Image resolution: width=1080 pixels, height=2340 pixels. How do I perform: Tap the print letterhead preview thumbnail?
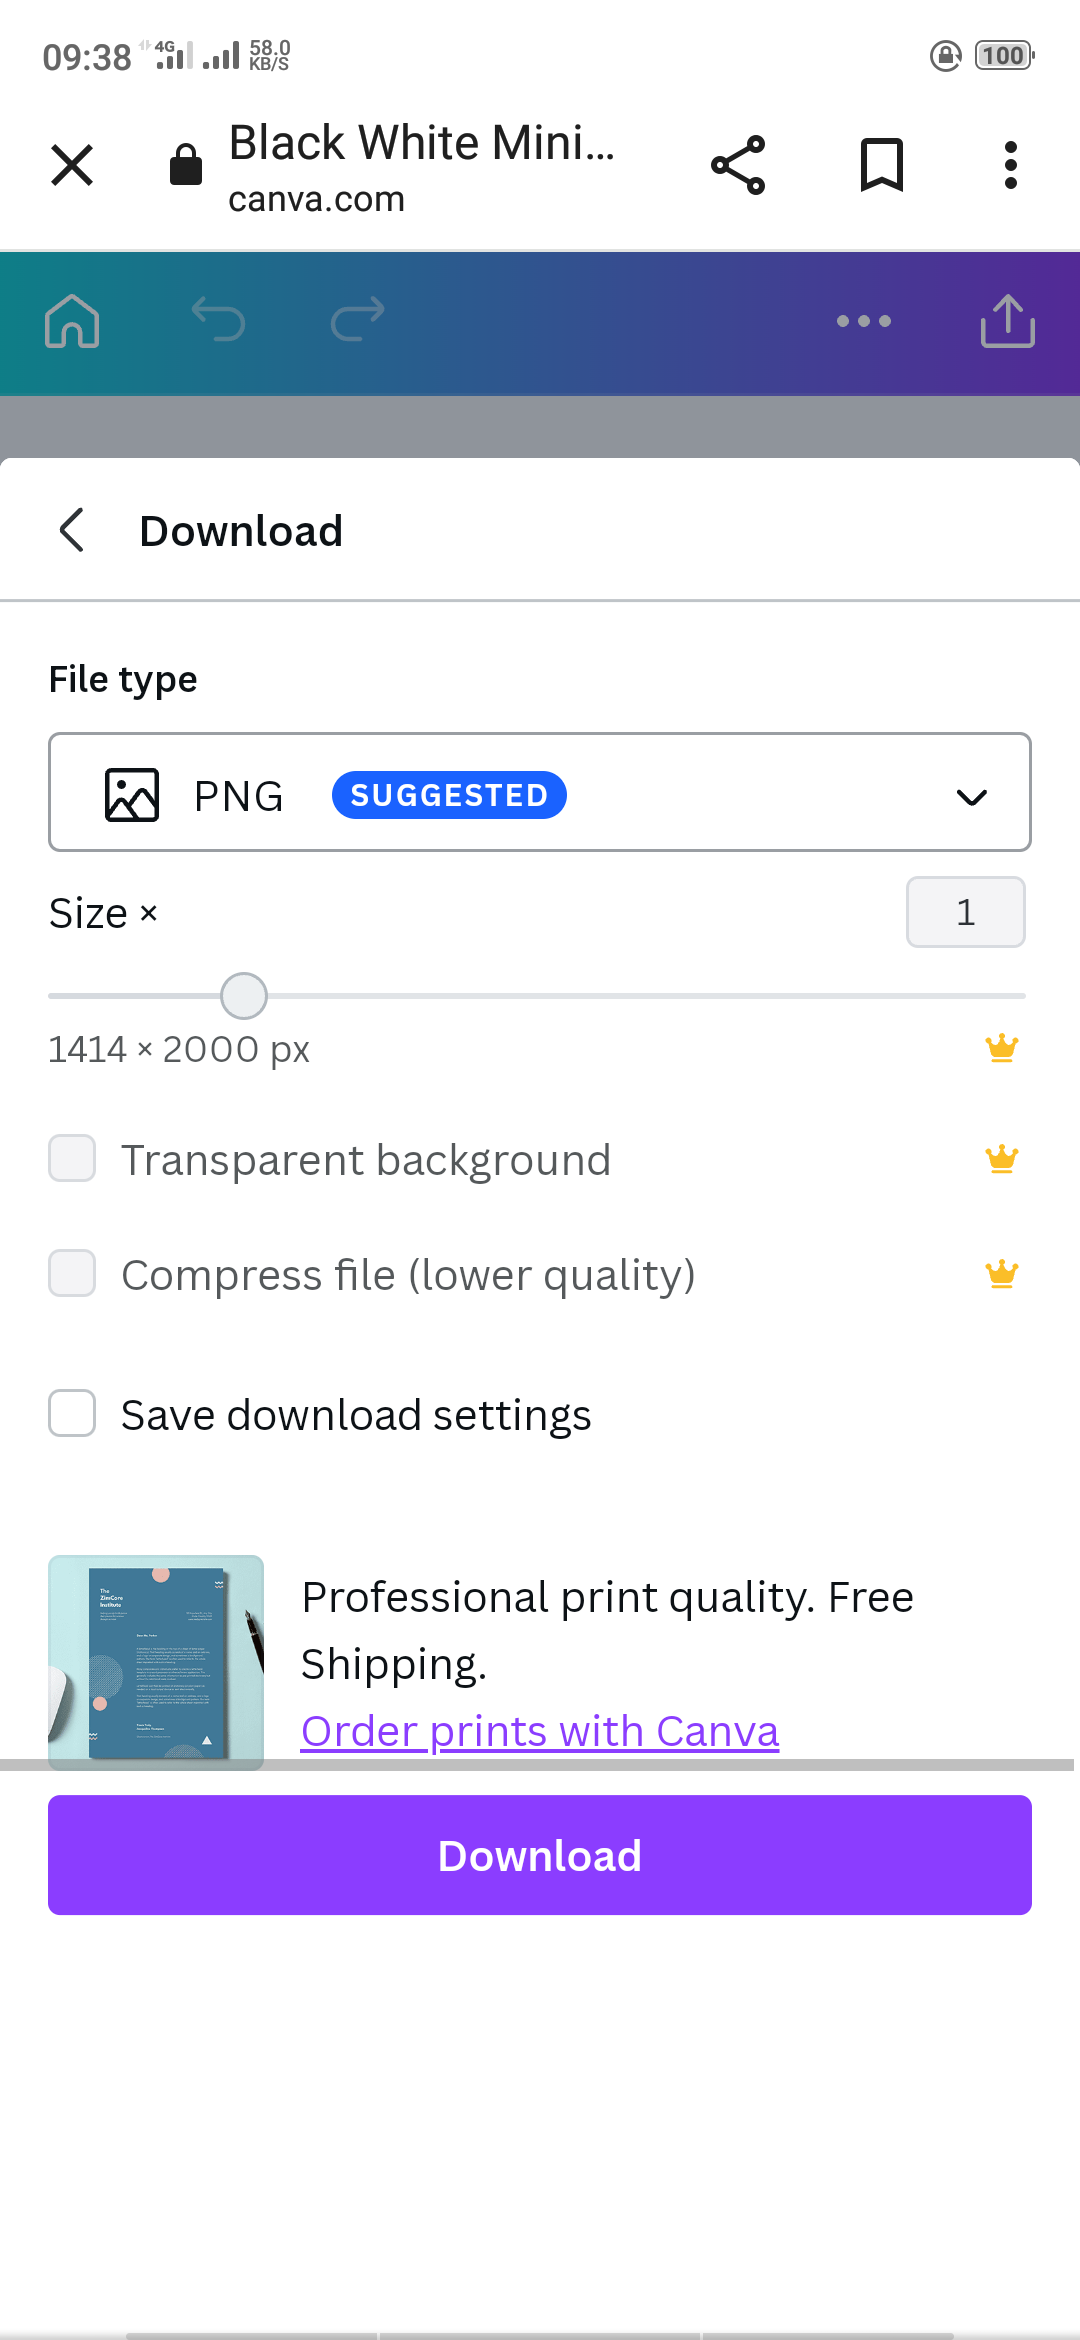(x=156, y=1660)
